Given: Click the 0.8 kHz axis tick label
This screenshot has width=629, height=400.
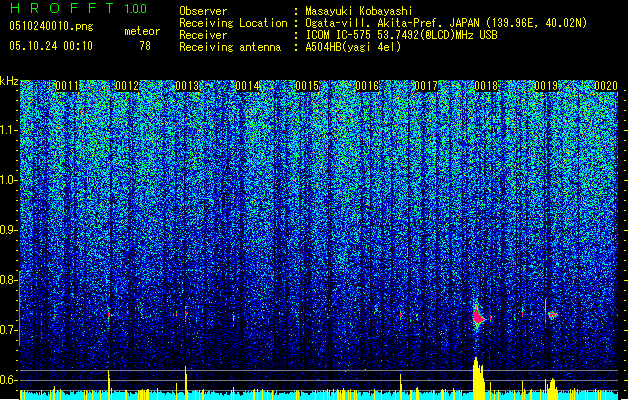Looking at the screenshot, I should pyautogui.click(x=8, y=280).
